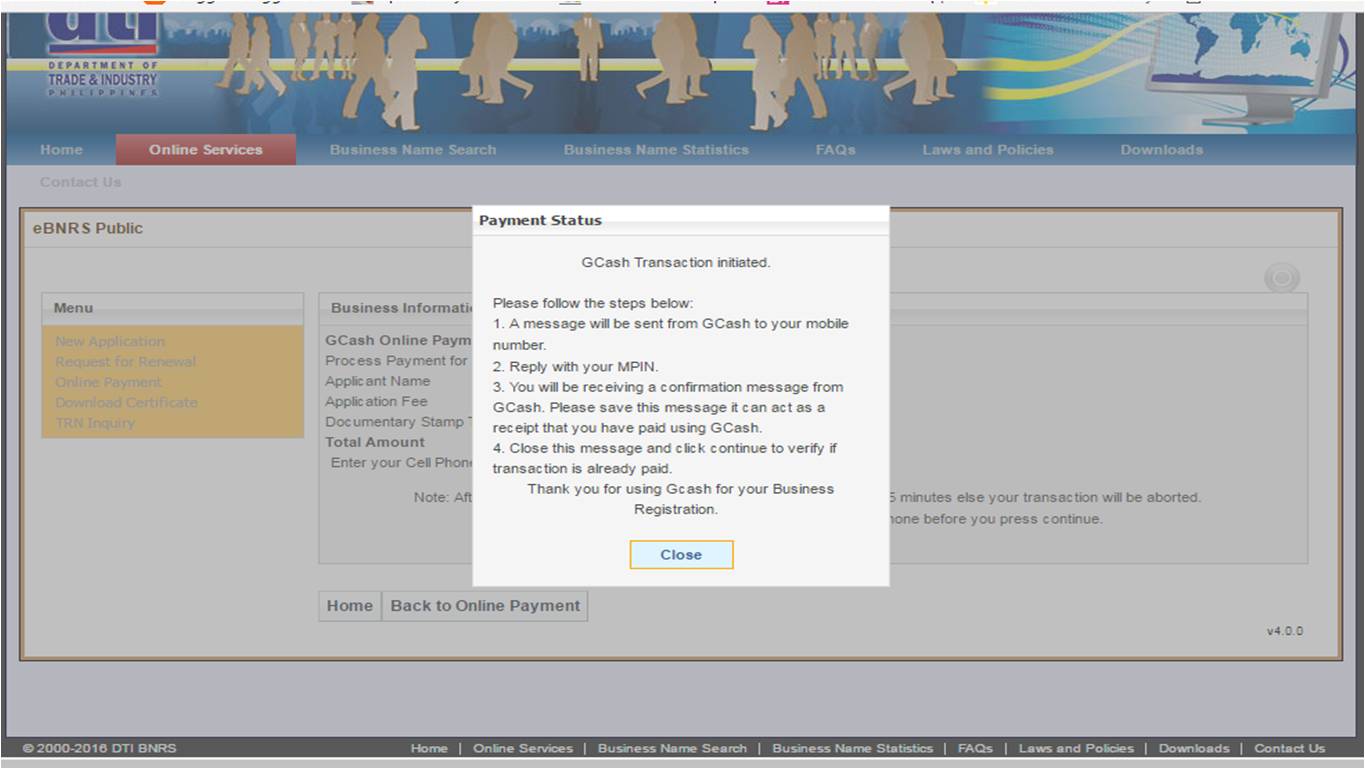The image size is (1365, 769).
Task: Switch to the Online Services tab
Action: click(205, 149)
